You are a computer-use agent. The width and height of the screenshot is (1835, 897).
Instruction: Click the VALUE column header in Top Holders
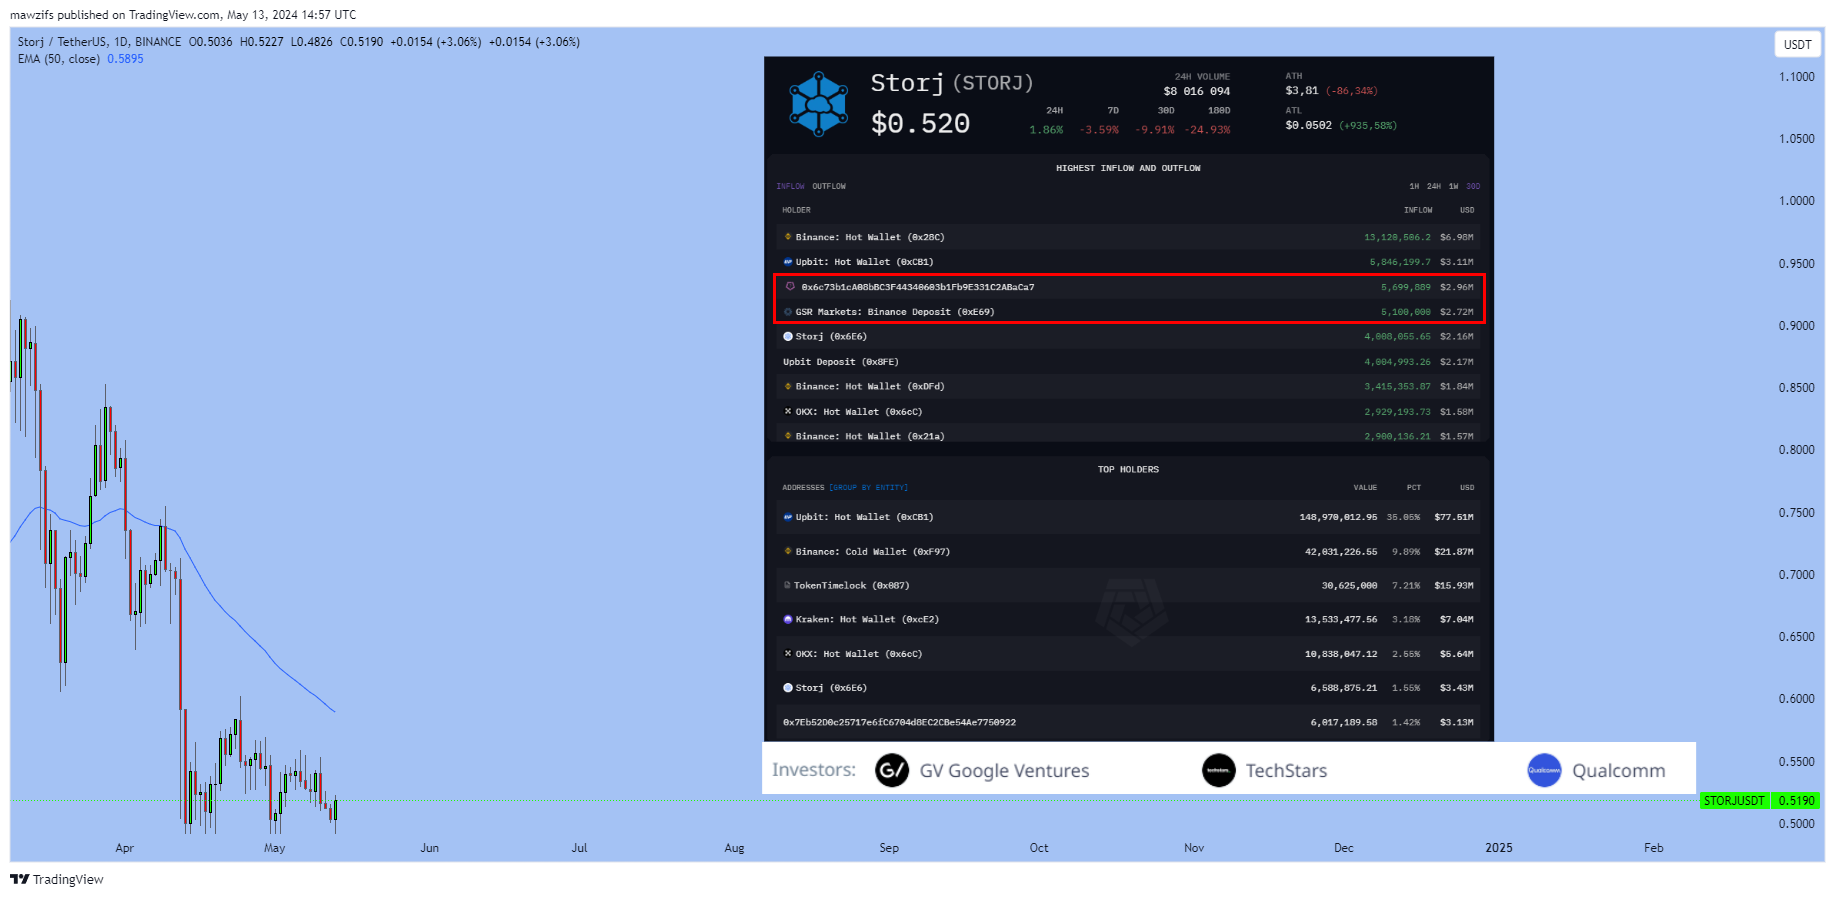[x=1365, y=487]
